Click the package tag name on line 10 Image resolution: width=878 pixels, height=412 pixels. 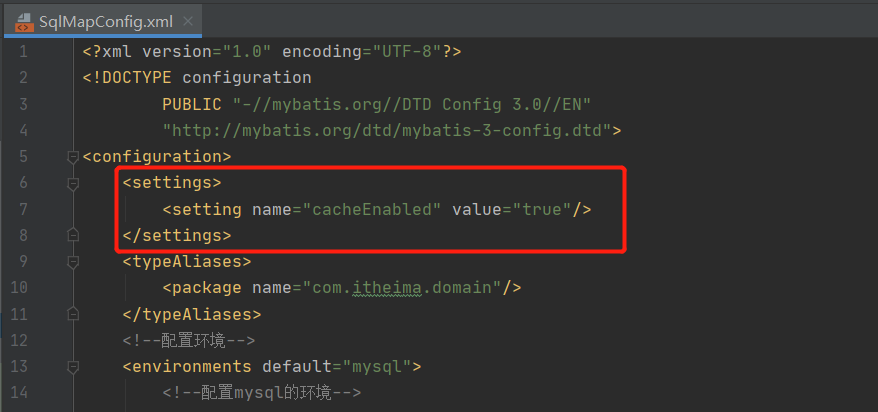coord(207,288)
